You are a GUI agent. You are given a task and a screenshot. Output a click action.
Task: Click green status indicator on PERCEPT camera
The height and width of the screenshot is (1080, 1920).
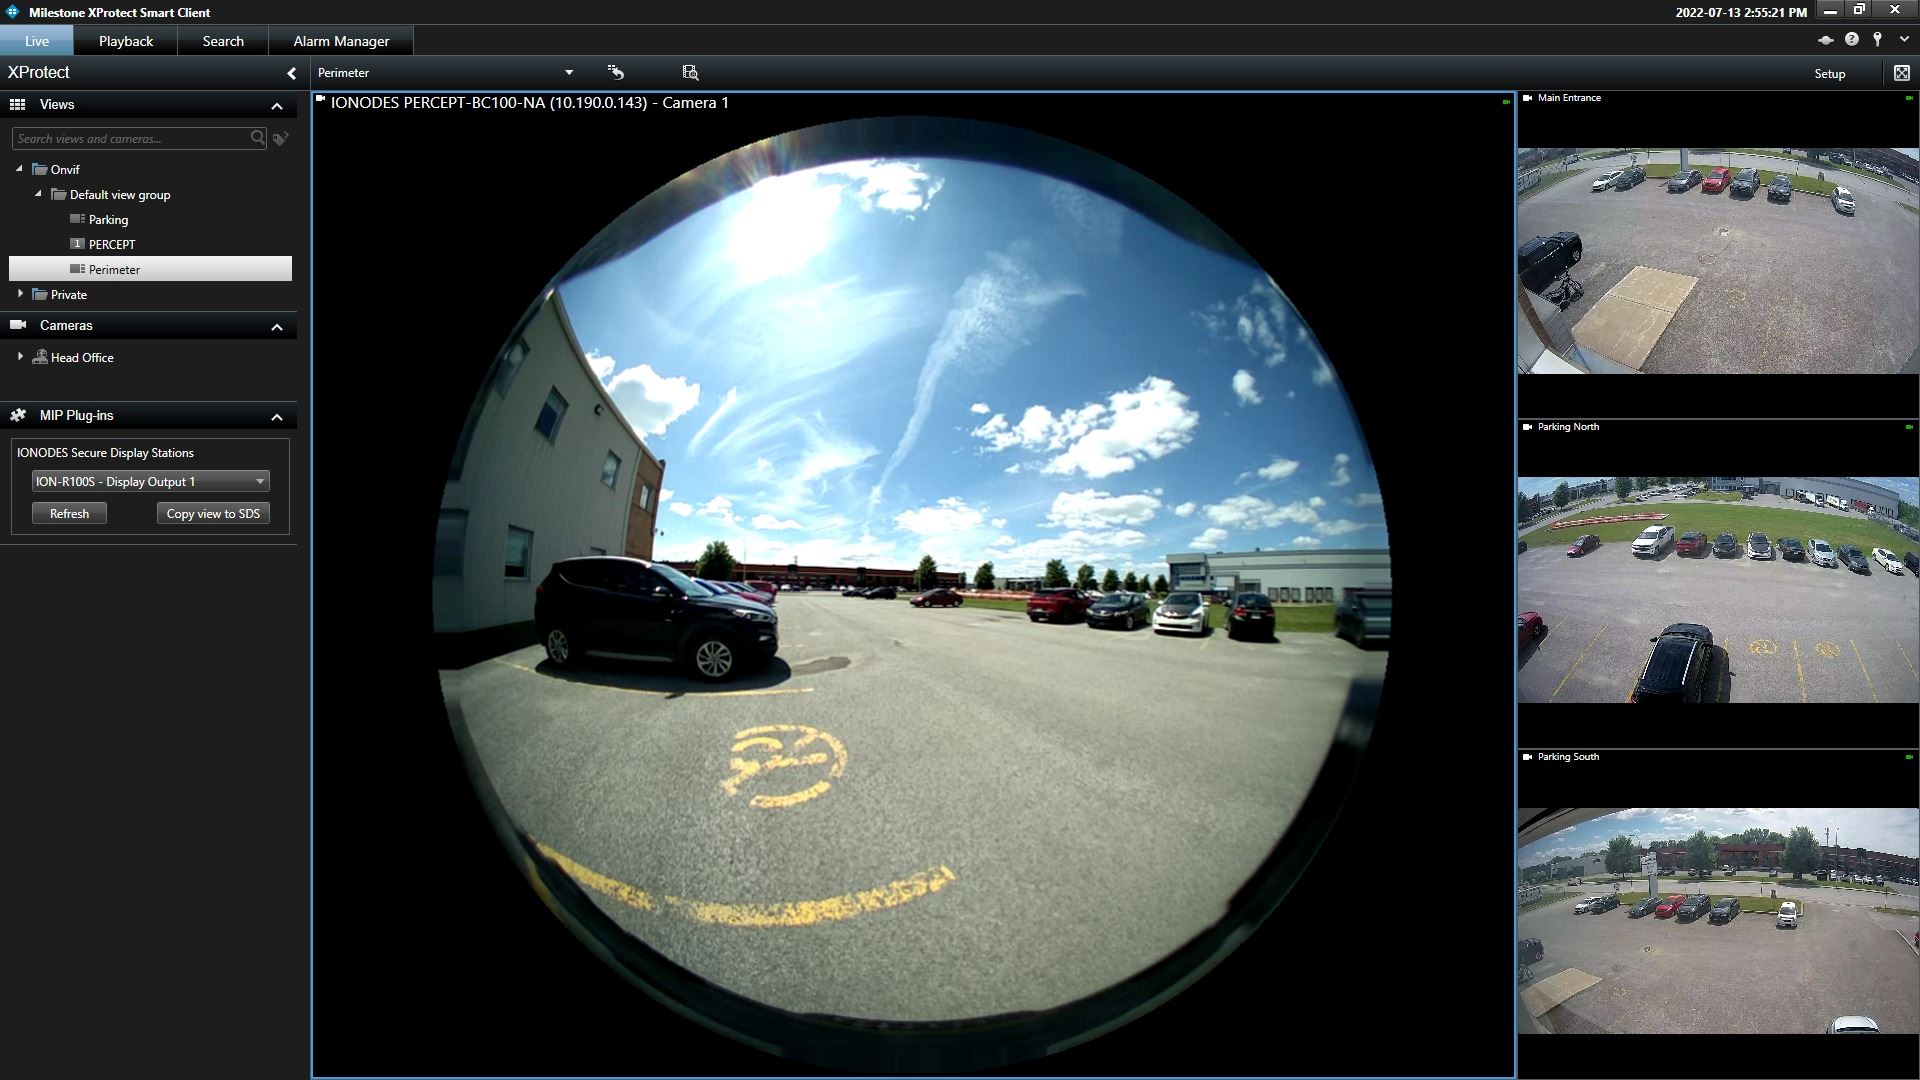(1506, 102)
